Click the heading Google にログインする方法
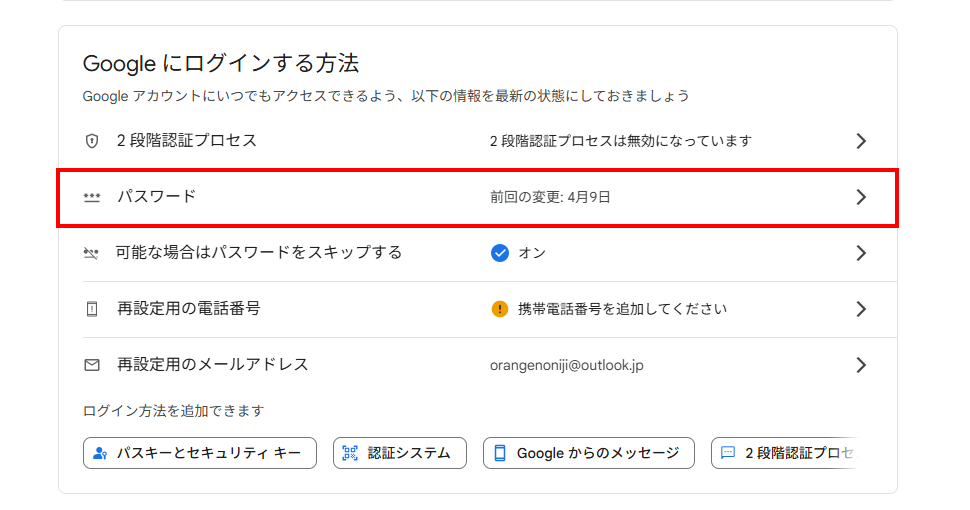 pyautogui.click(x=221, y=63)
